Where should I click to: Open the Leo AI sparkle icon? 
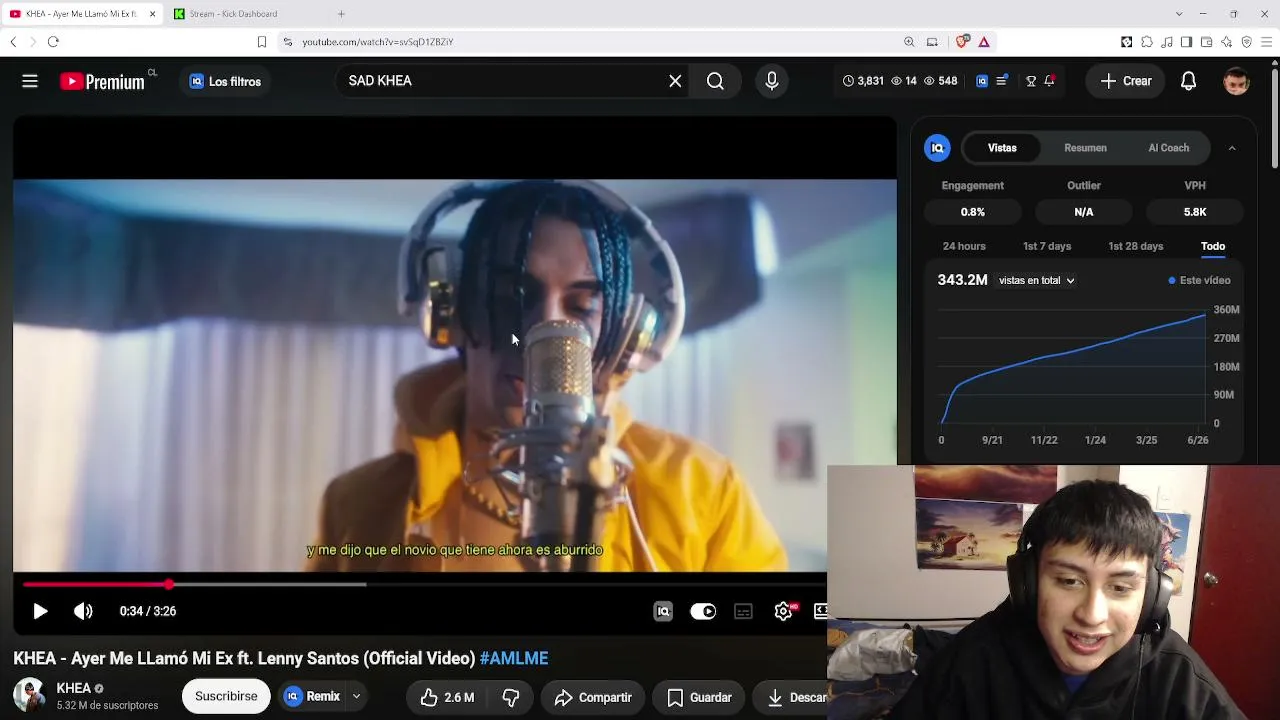(x=1226, y=42)
